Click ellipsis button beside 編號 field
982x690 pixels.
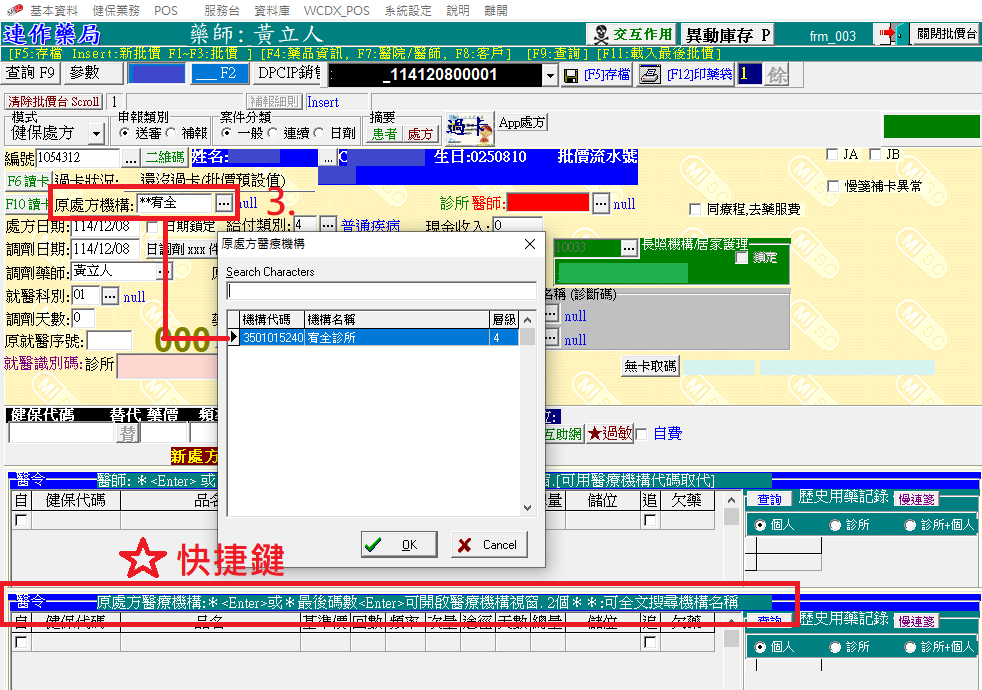(x=131, y=158)
